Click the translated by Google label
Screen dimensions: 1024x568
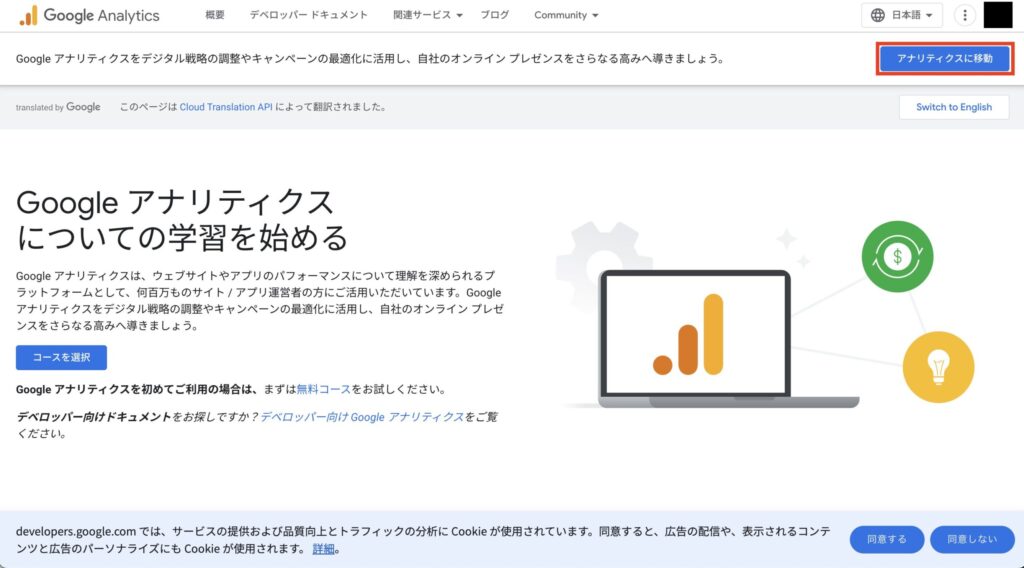[x=58, y=107]
